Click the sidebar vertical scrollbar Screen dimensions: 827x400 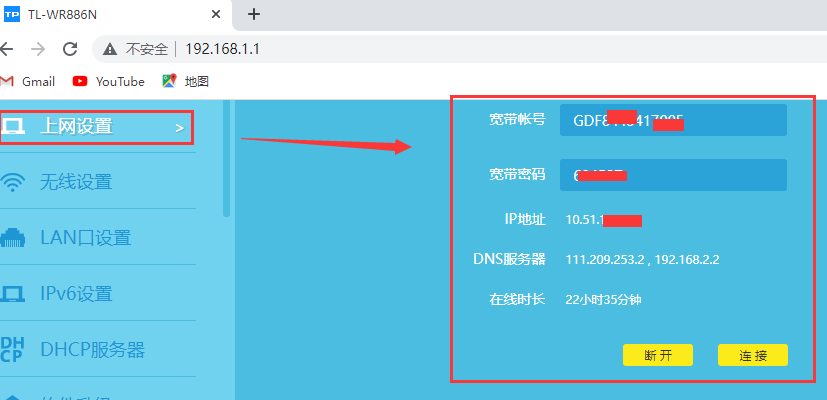[x=226, y=158]
